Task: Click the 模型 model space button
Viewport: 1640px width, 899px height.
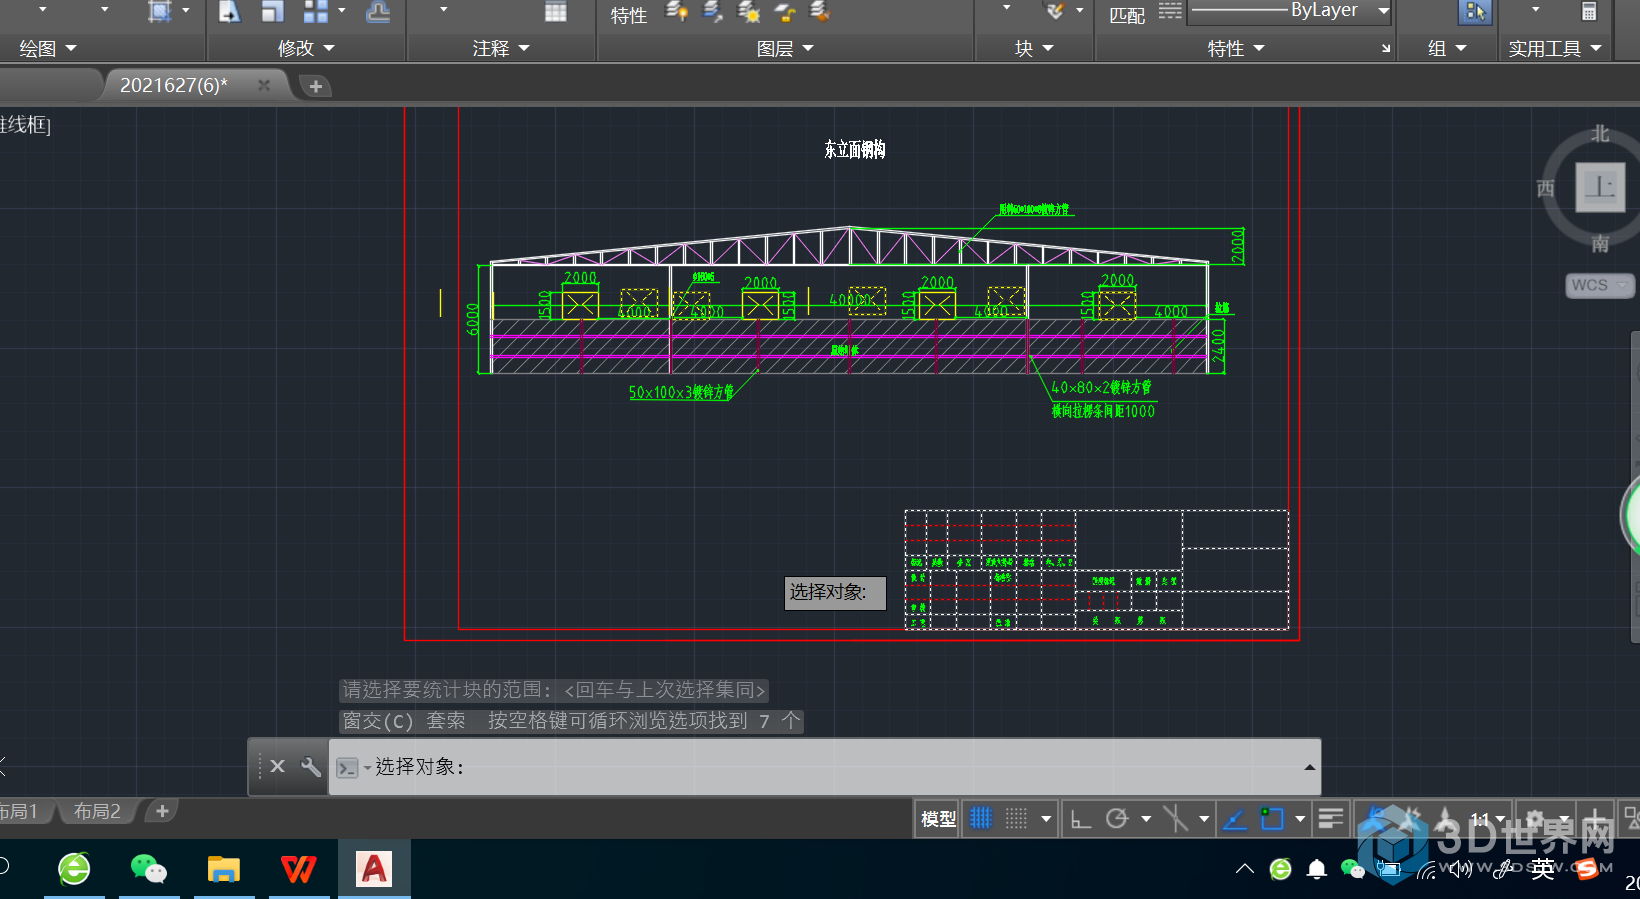Action: pyautogui.click(x=938, y=819)
